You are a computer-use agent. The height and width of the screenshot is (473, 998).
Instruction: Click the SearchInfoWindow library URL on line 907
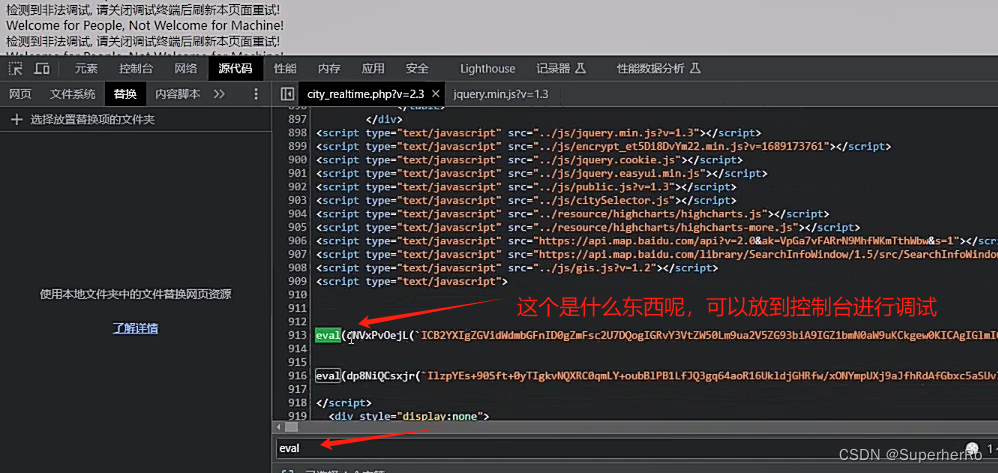768,255
